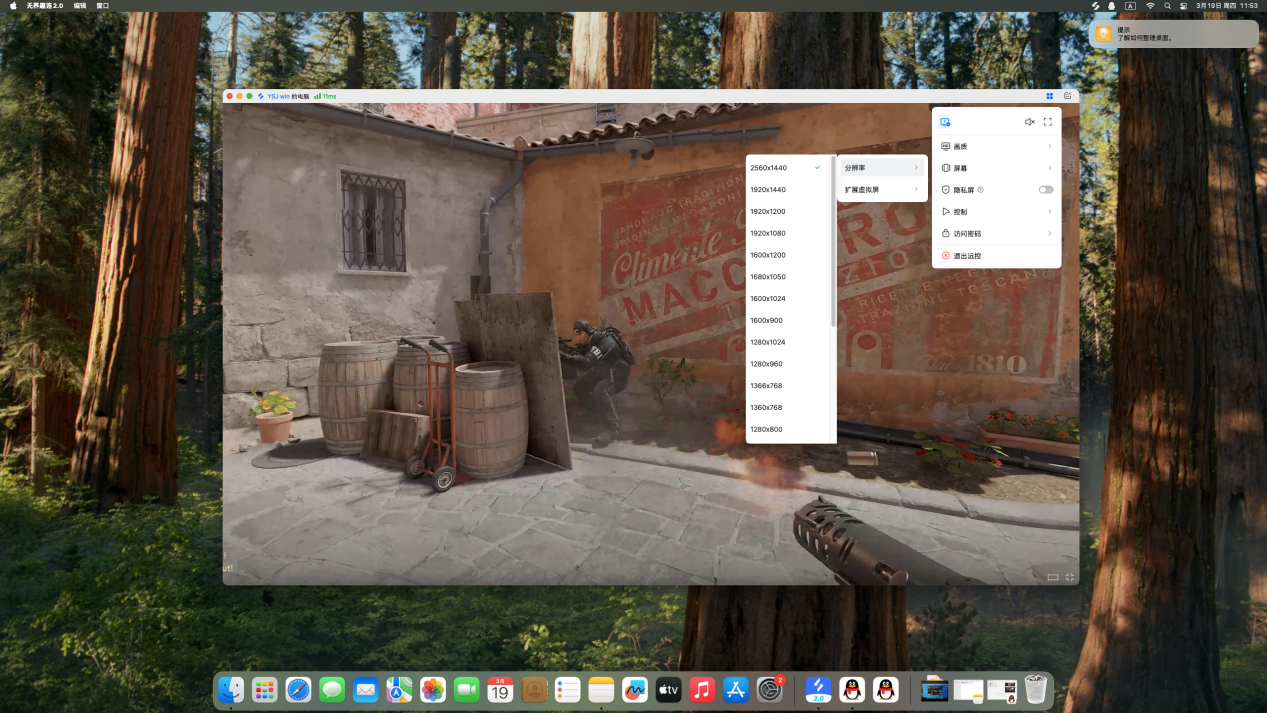Click the muted speaker icon in remote panel
The image size is (1267, 713).
1029,122
